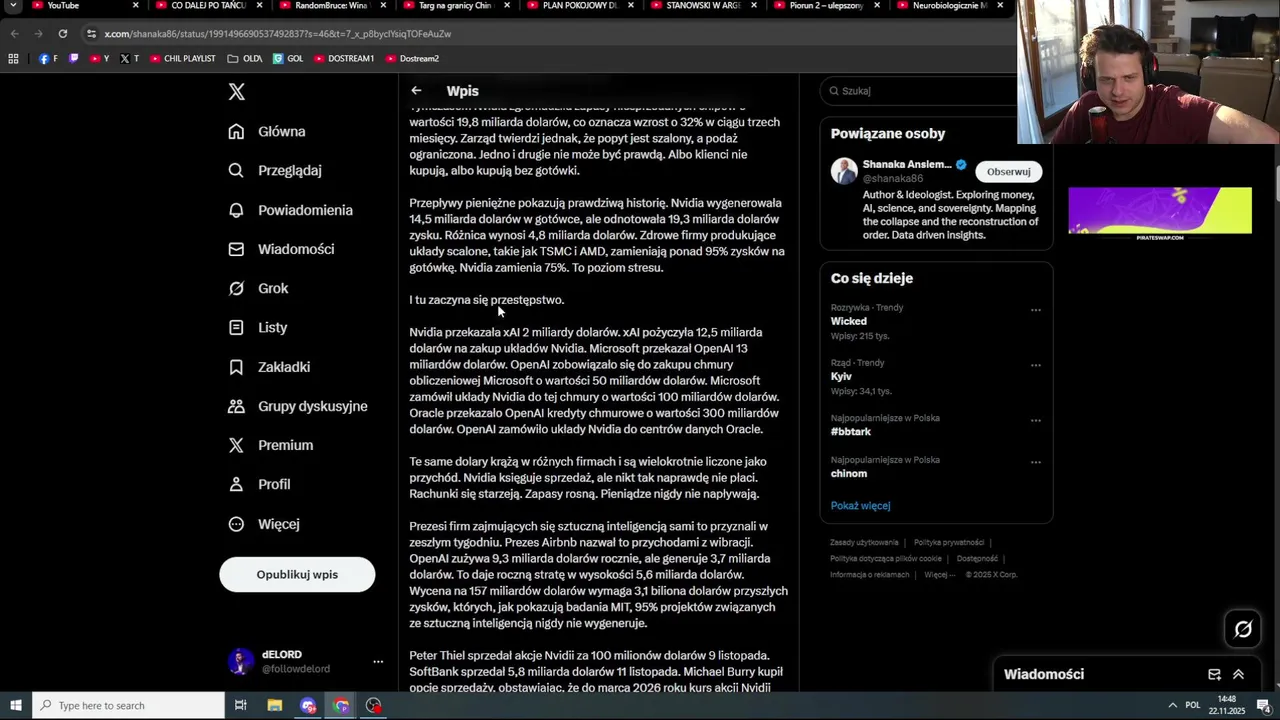
Task: Click the X logo in sidebar
Action: click(x=236, y=92)
